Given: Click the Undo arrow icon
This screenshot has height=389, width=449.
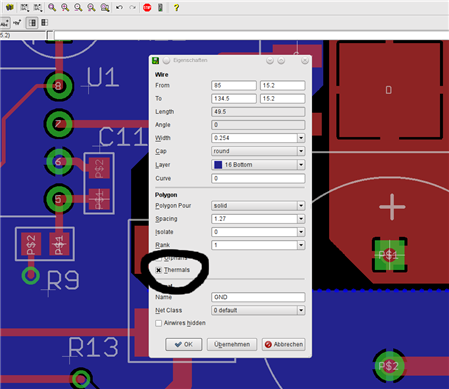Looking at the screenshot, I should coord(119,7).
